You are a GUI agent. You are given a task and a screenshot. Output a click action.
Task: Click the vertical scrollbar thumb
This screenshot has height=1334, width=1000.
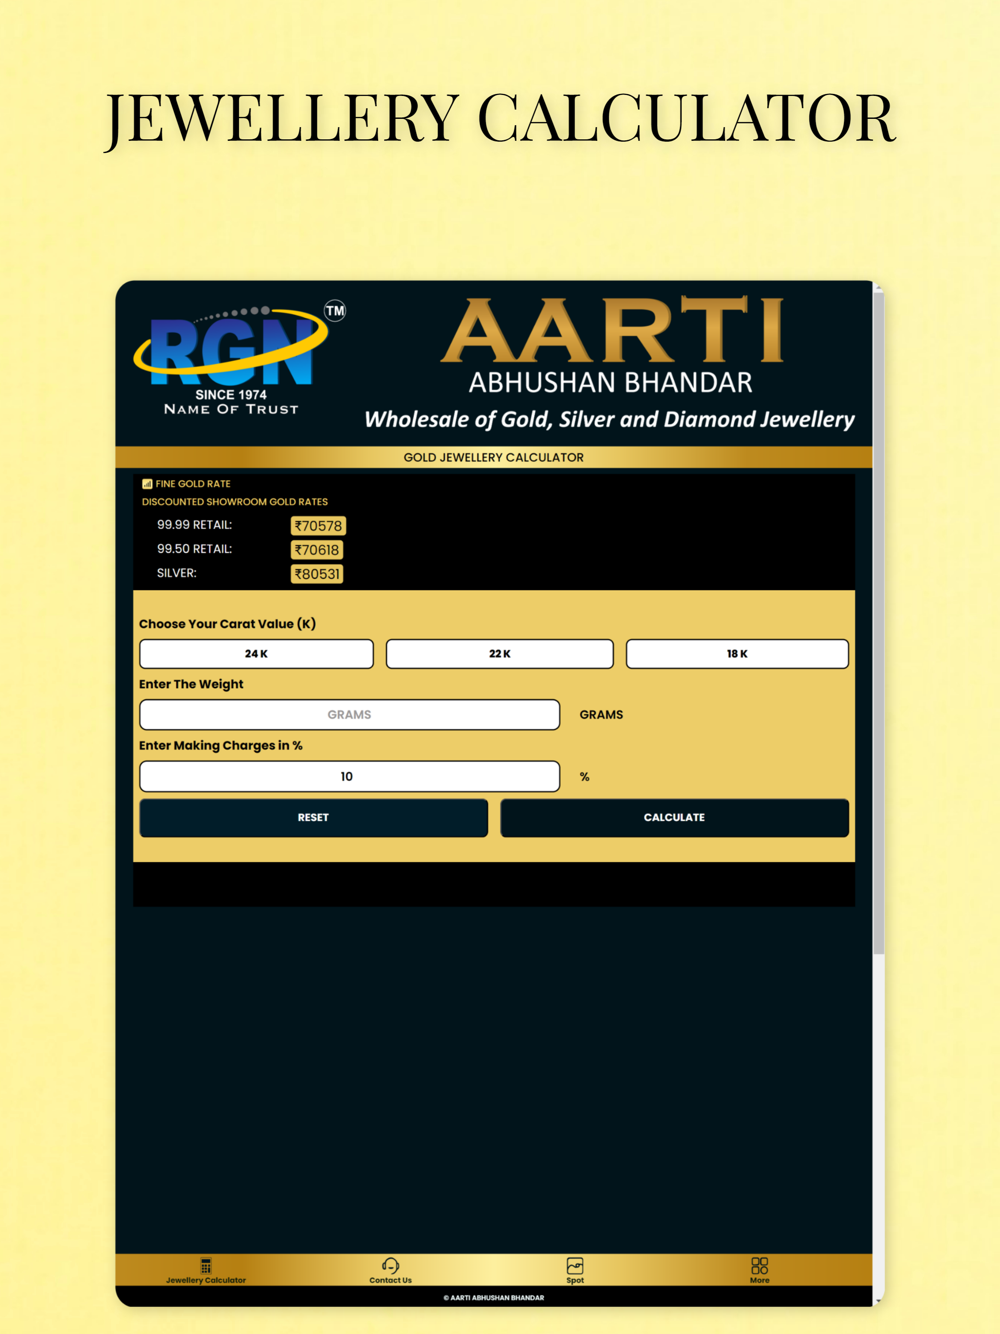878,625
